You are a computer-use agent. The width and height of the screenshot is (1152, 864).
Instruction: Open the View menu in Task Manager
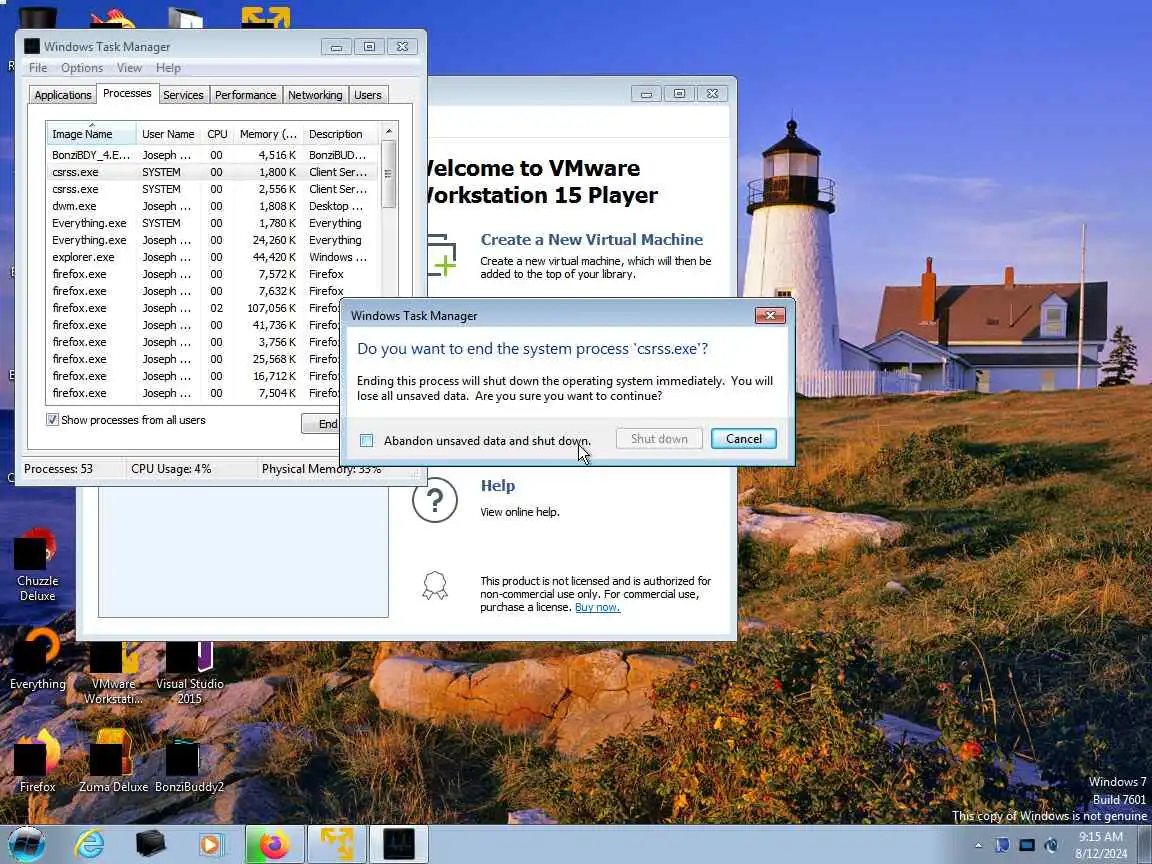tap(129, 68)
